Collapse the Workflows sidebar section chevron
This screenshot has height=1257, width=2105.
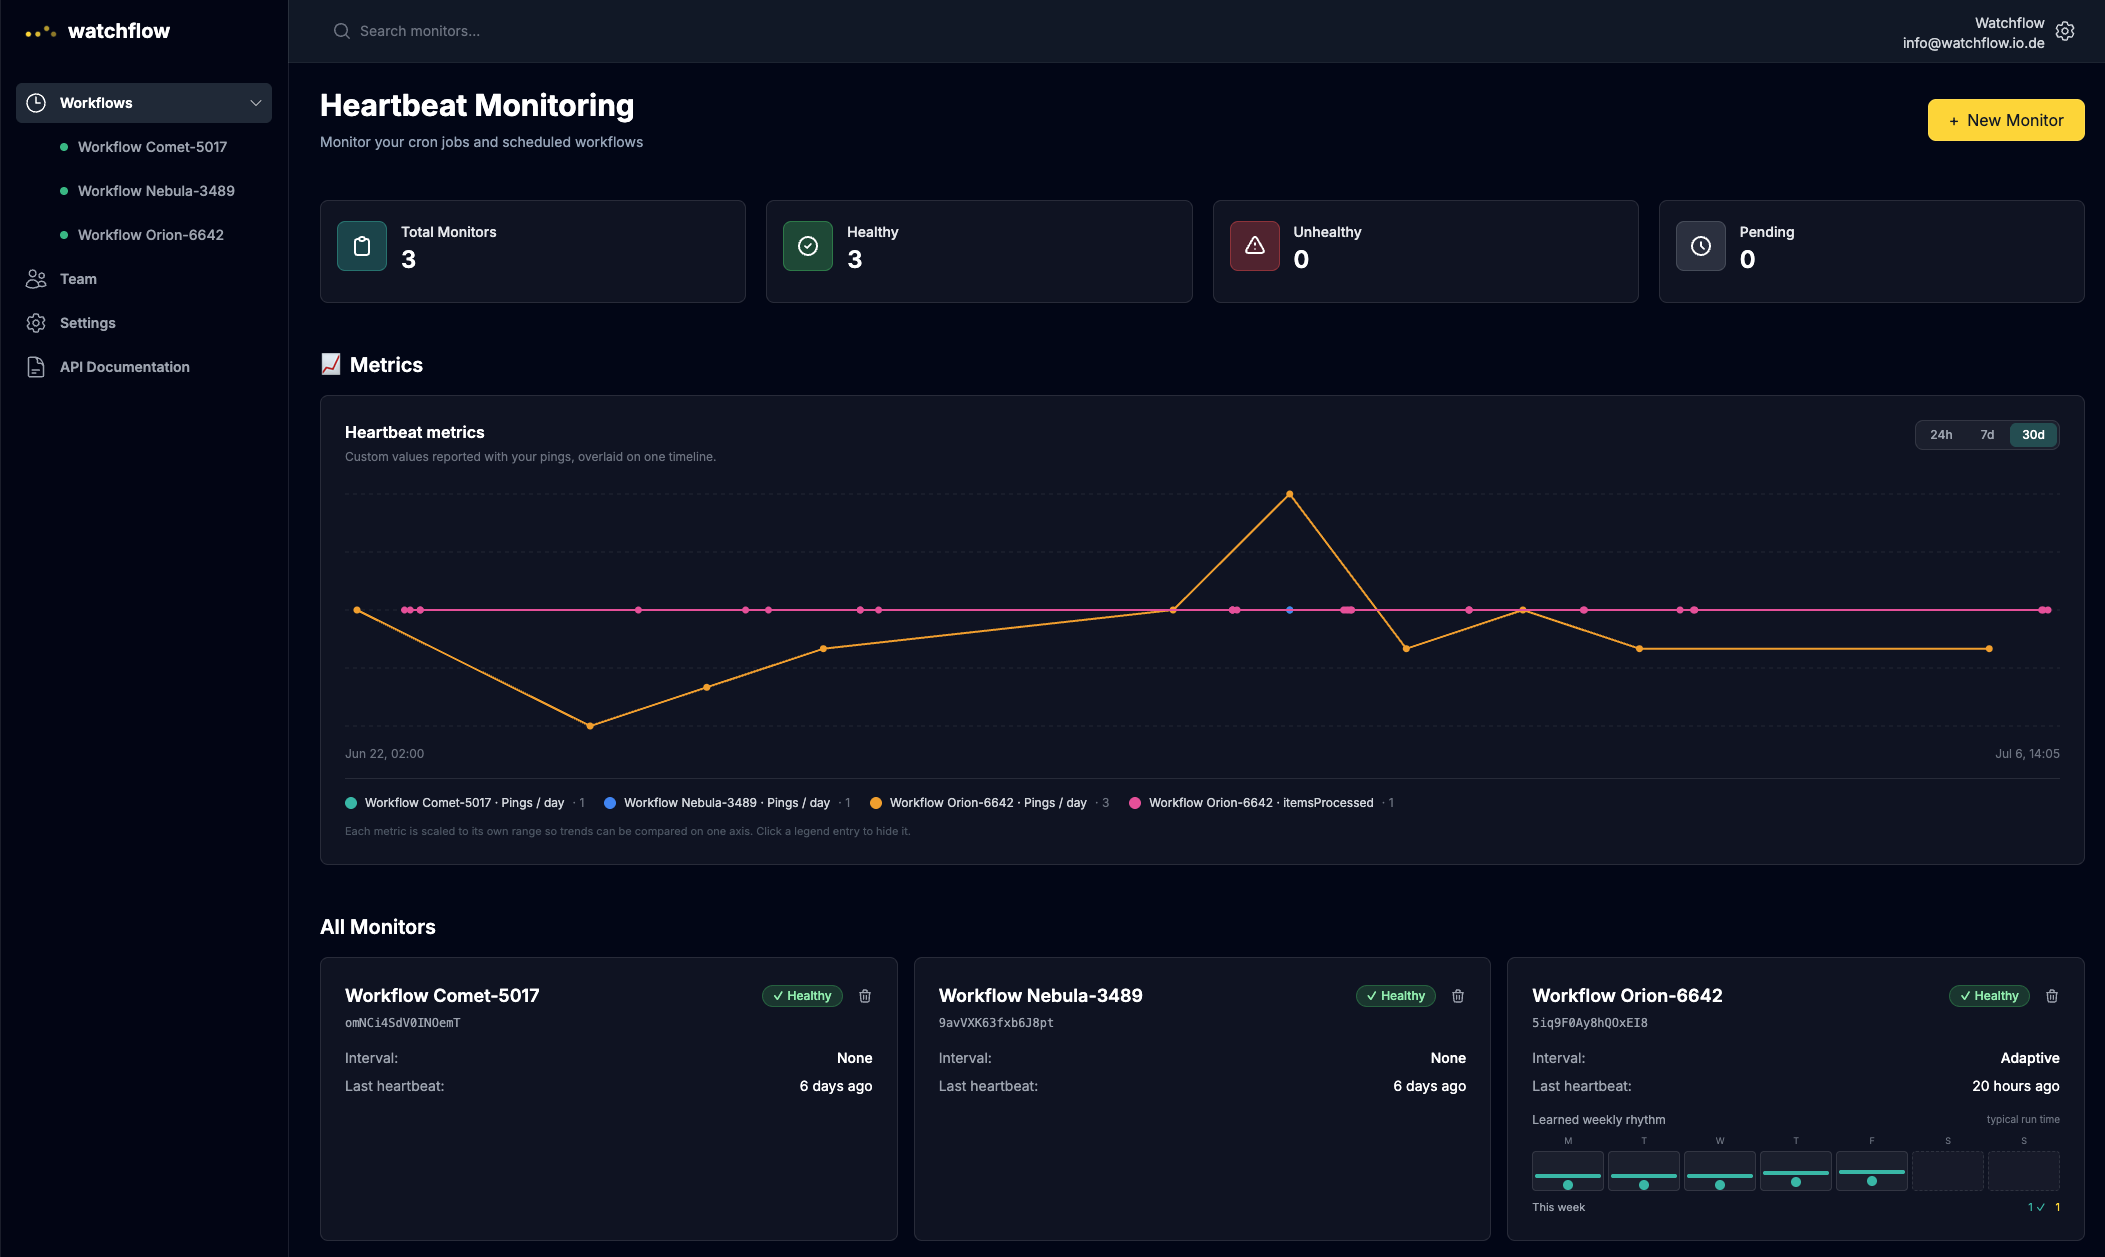256,103
